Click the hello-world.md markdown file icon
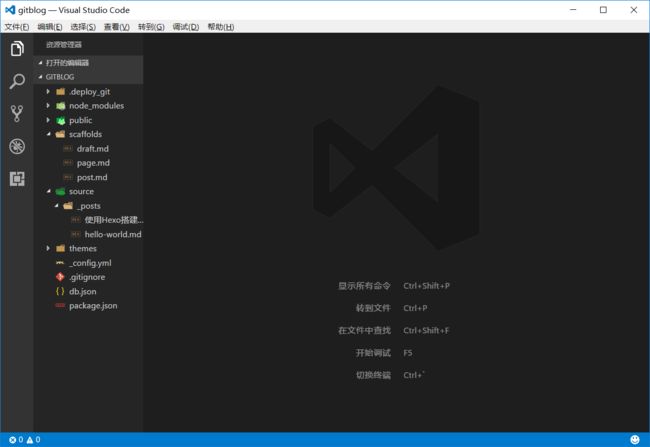650x447 pixels. pos(76,234)
